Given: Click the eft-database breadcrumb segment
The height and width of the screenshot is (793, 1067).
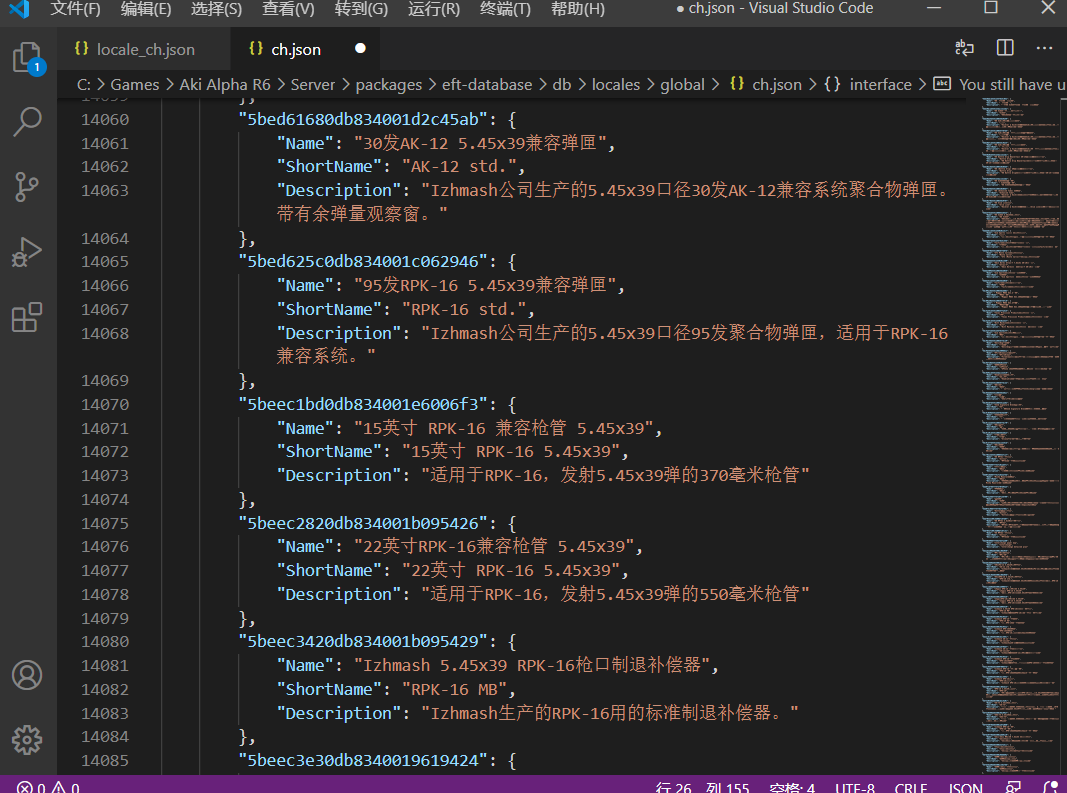Looking at the screenshot, I should 487,84.
